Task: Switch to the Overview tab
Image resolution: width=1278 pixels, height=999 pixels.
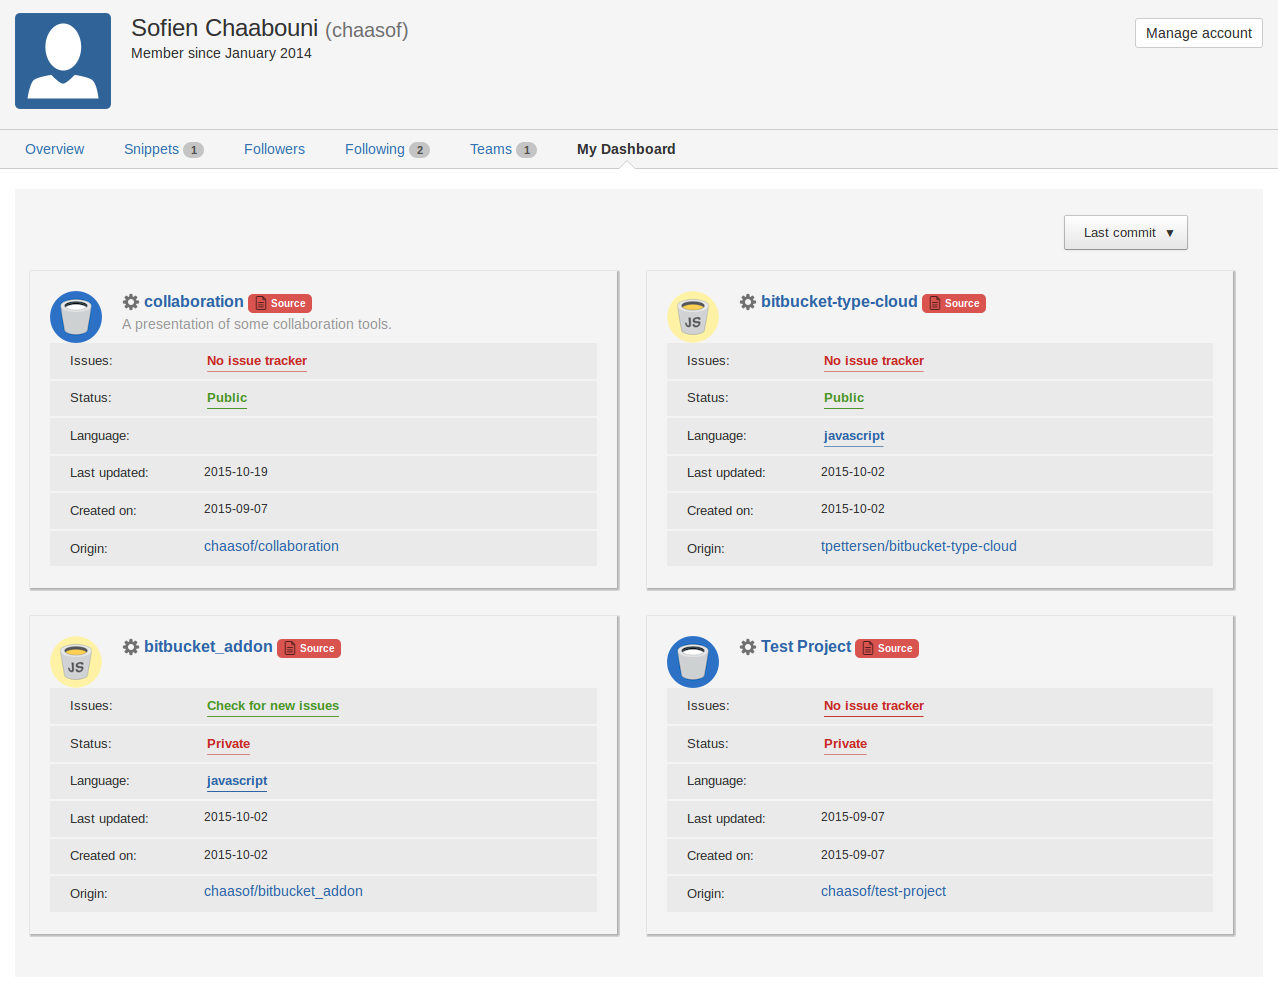Action: tap(55, 149)
